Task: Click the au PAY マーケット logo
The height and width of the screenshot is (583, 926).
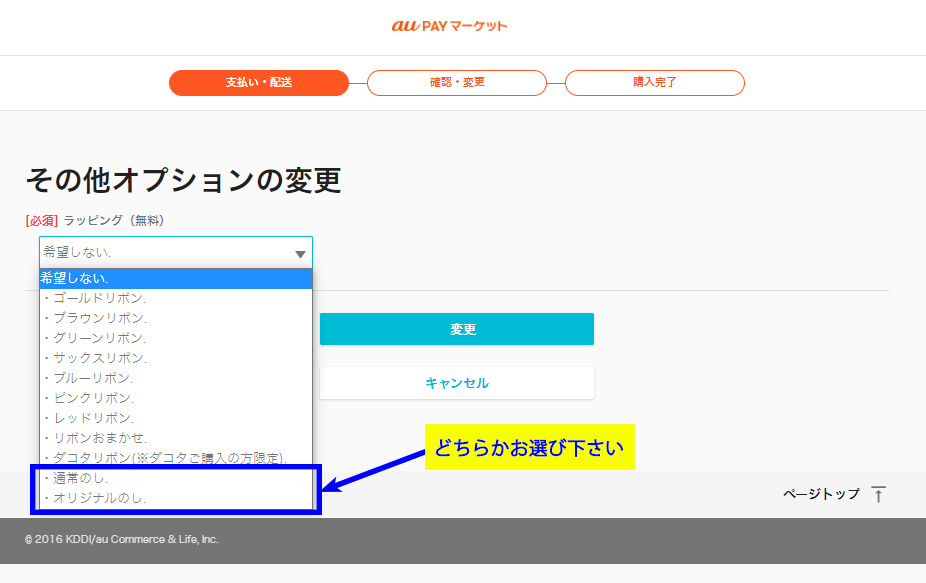Action: pyautogui.click(x=449, y=26)
